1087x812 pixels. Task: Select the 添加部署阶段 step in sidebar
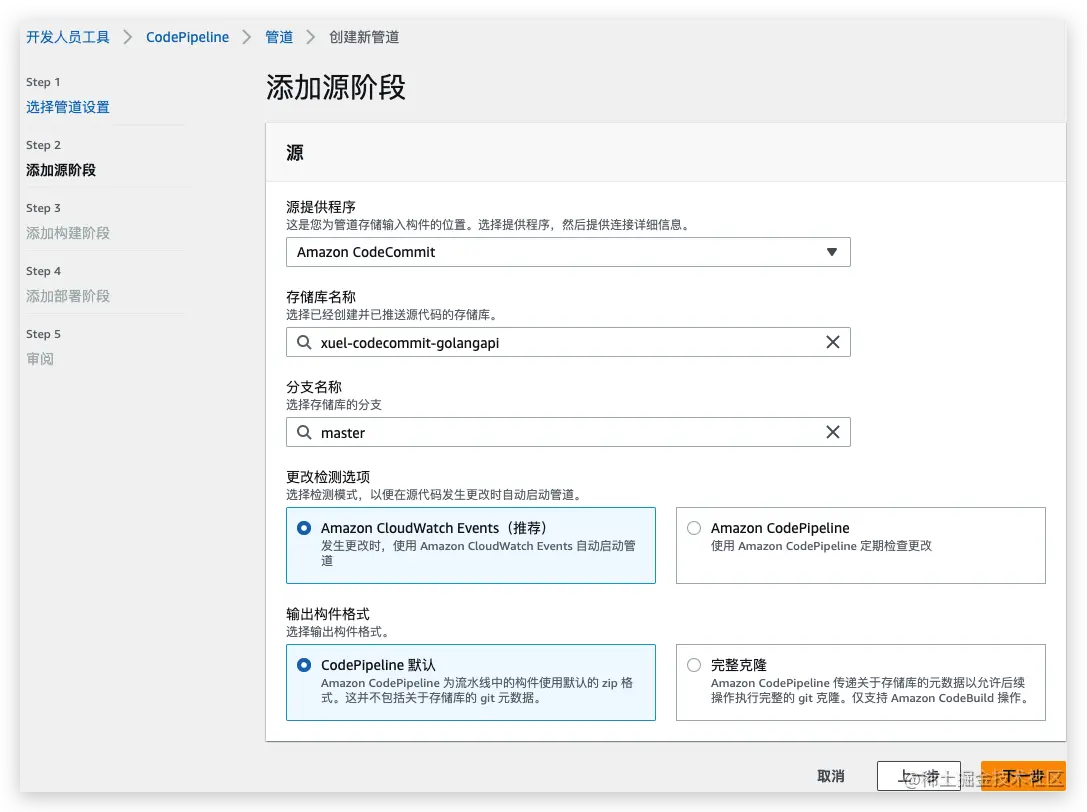pyautogui.click(x=68, y=296)
